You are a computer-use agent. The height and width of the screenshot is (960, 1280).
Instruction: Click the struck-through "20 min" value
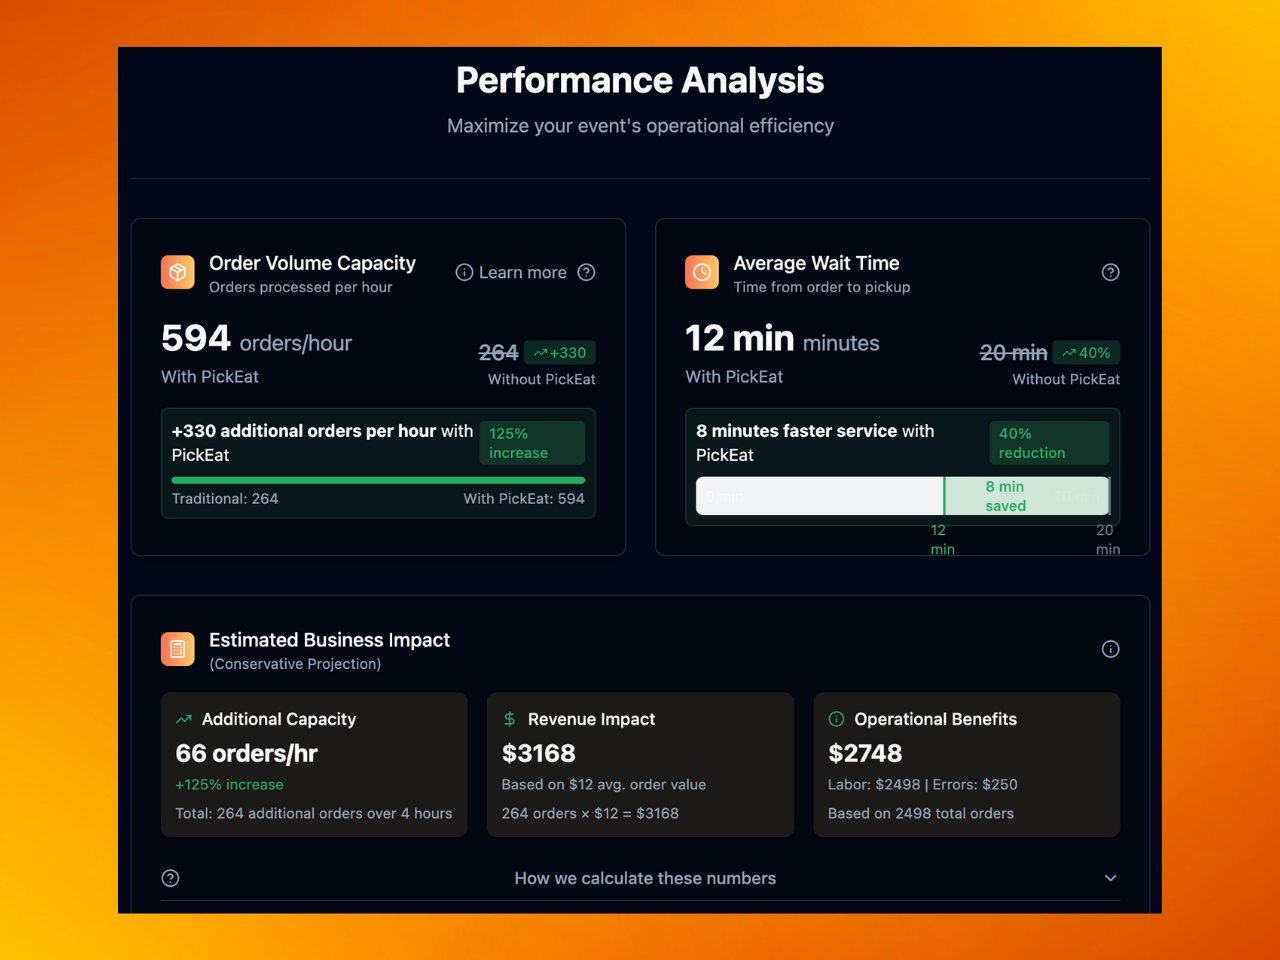pyautogui.click(x=1013, y=353)
